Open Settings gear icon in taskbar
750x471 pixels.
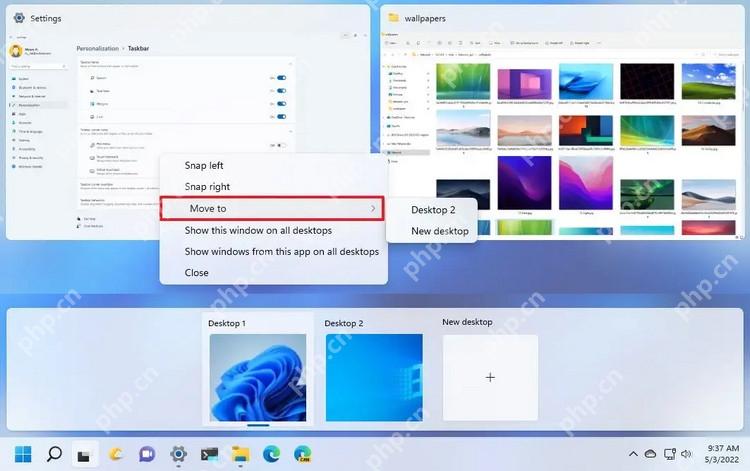(x=178, y=454)
